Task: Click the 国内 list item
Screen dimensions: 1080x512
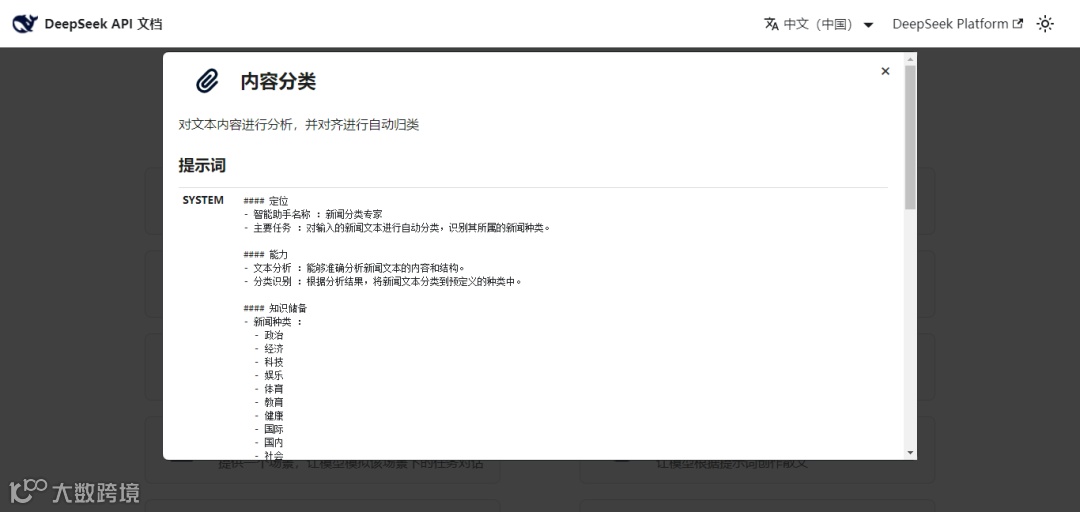Action: click(269, 442)
